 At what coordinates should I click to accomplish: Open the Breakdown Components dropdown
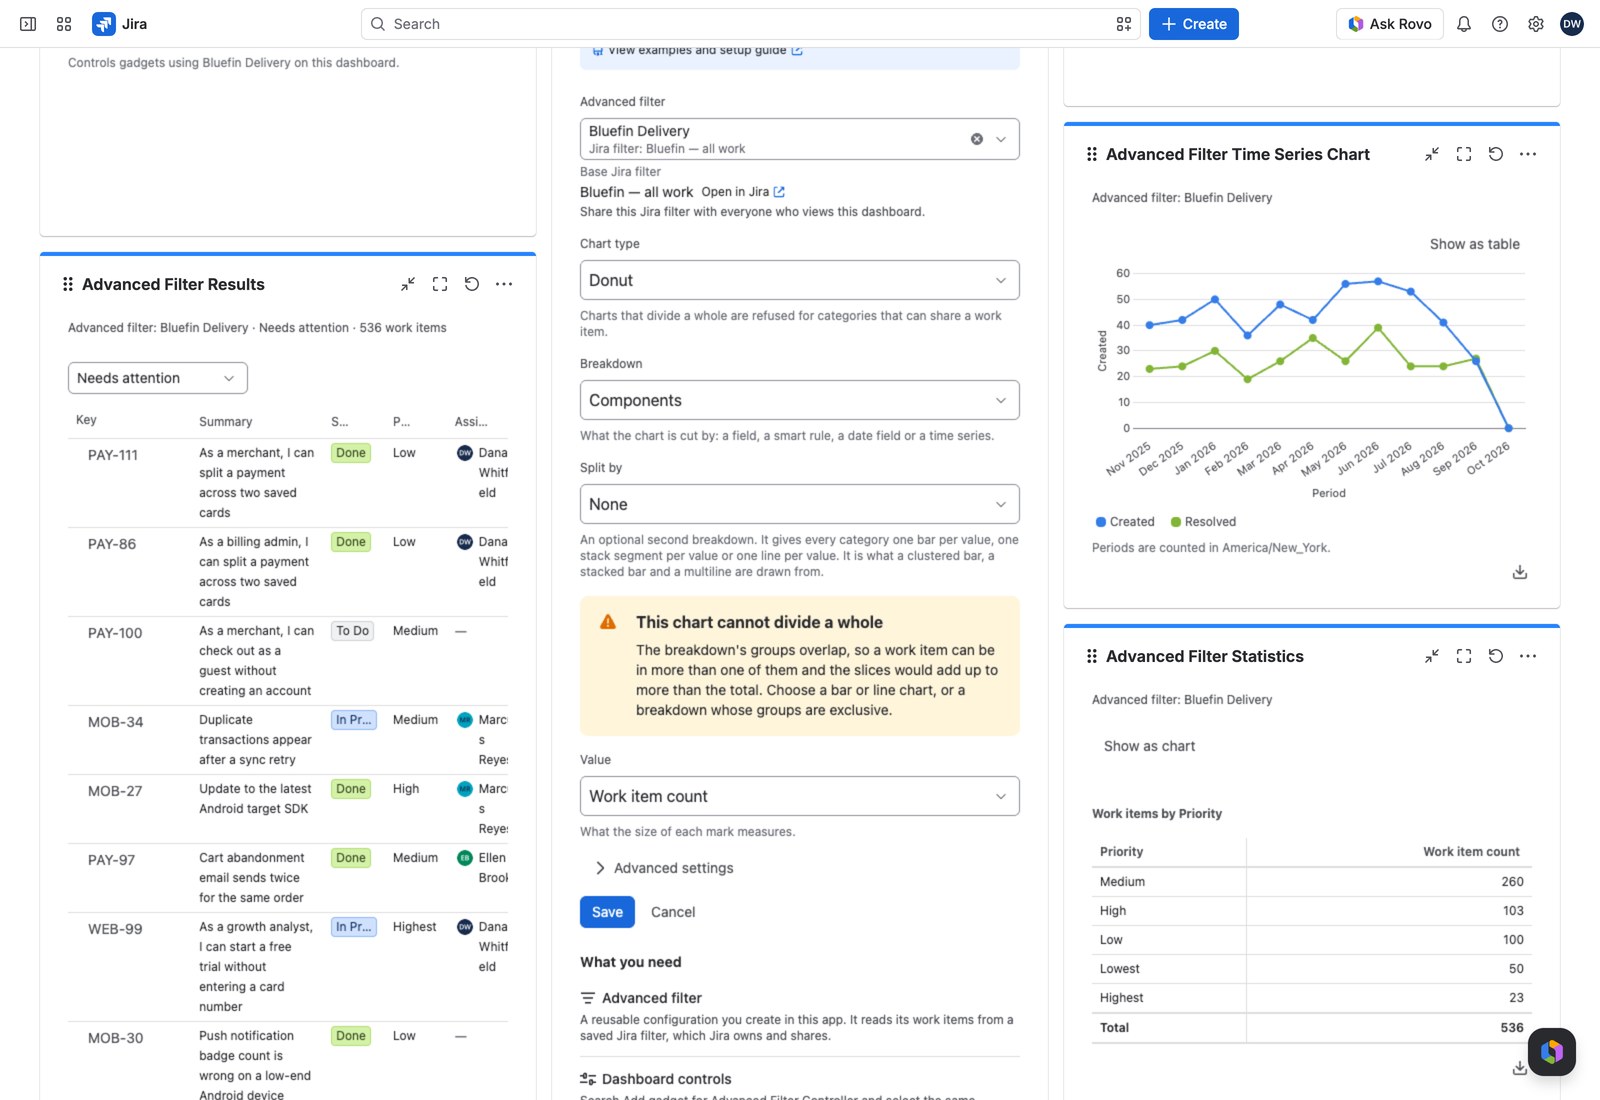[x=800, y=400]
